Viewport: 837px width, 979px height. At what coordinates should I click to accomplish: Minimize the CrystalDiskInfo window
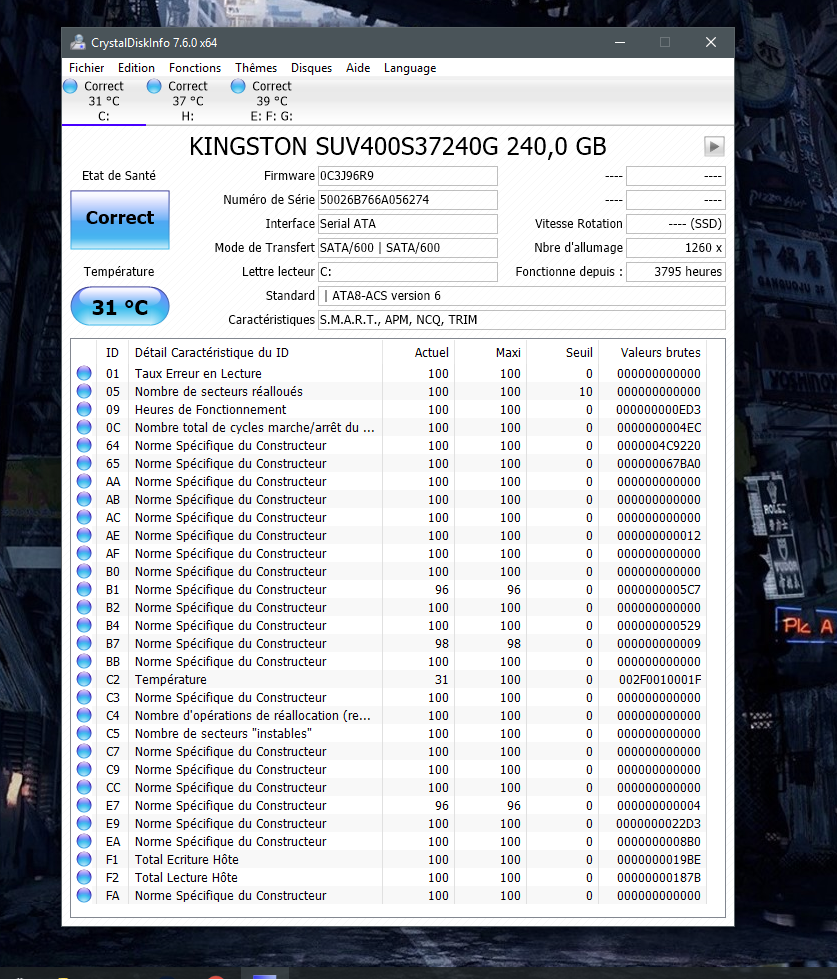pyautogui.click(x=620, y=42)
